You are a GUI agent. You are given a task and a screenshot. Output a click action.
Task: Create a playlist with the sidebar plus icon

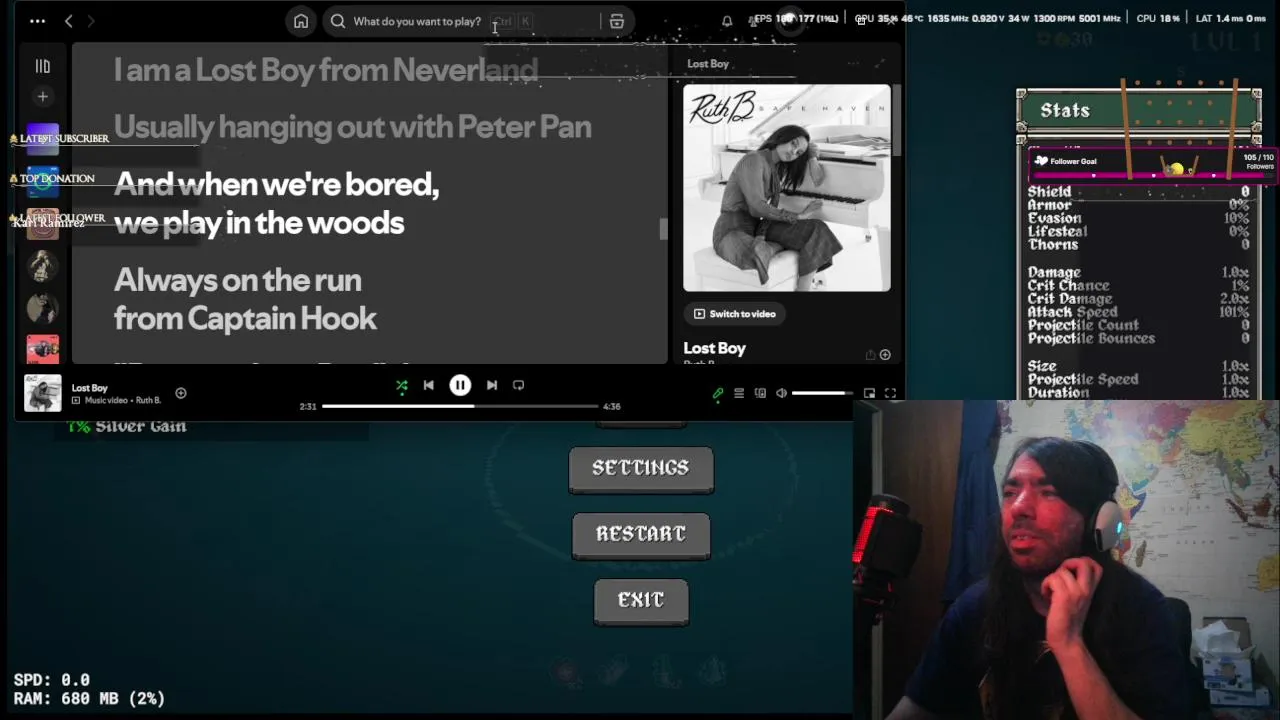pyautogui.click(x=43, y=97)
